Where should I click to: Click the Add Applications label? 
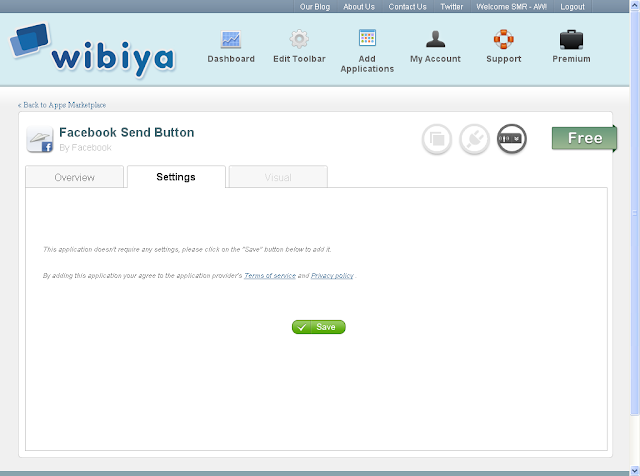pos(367,64)
